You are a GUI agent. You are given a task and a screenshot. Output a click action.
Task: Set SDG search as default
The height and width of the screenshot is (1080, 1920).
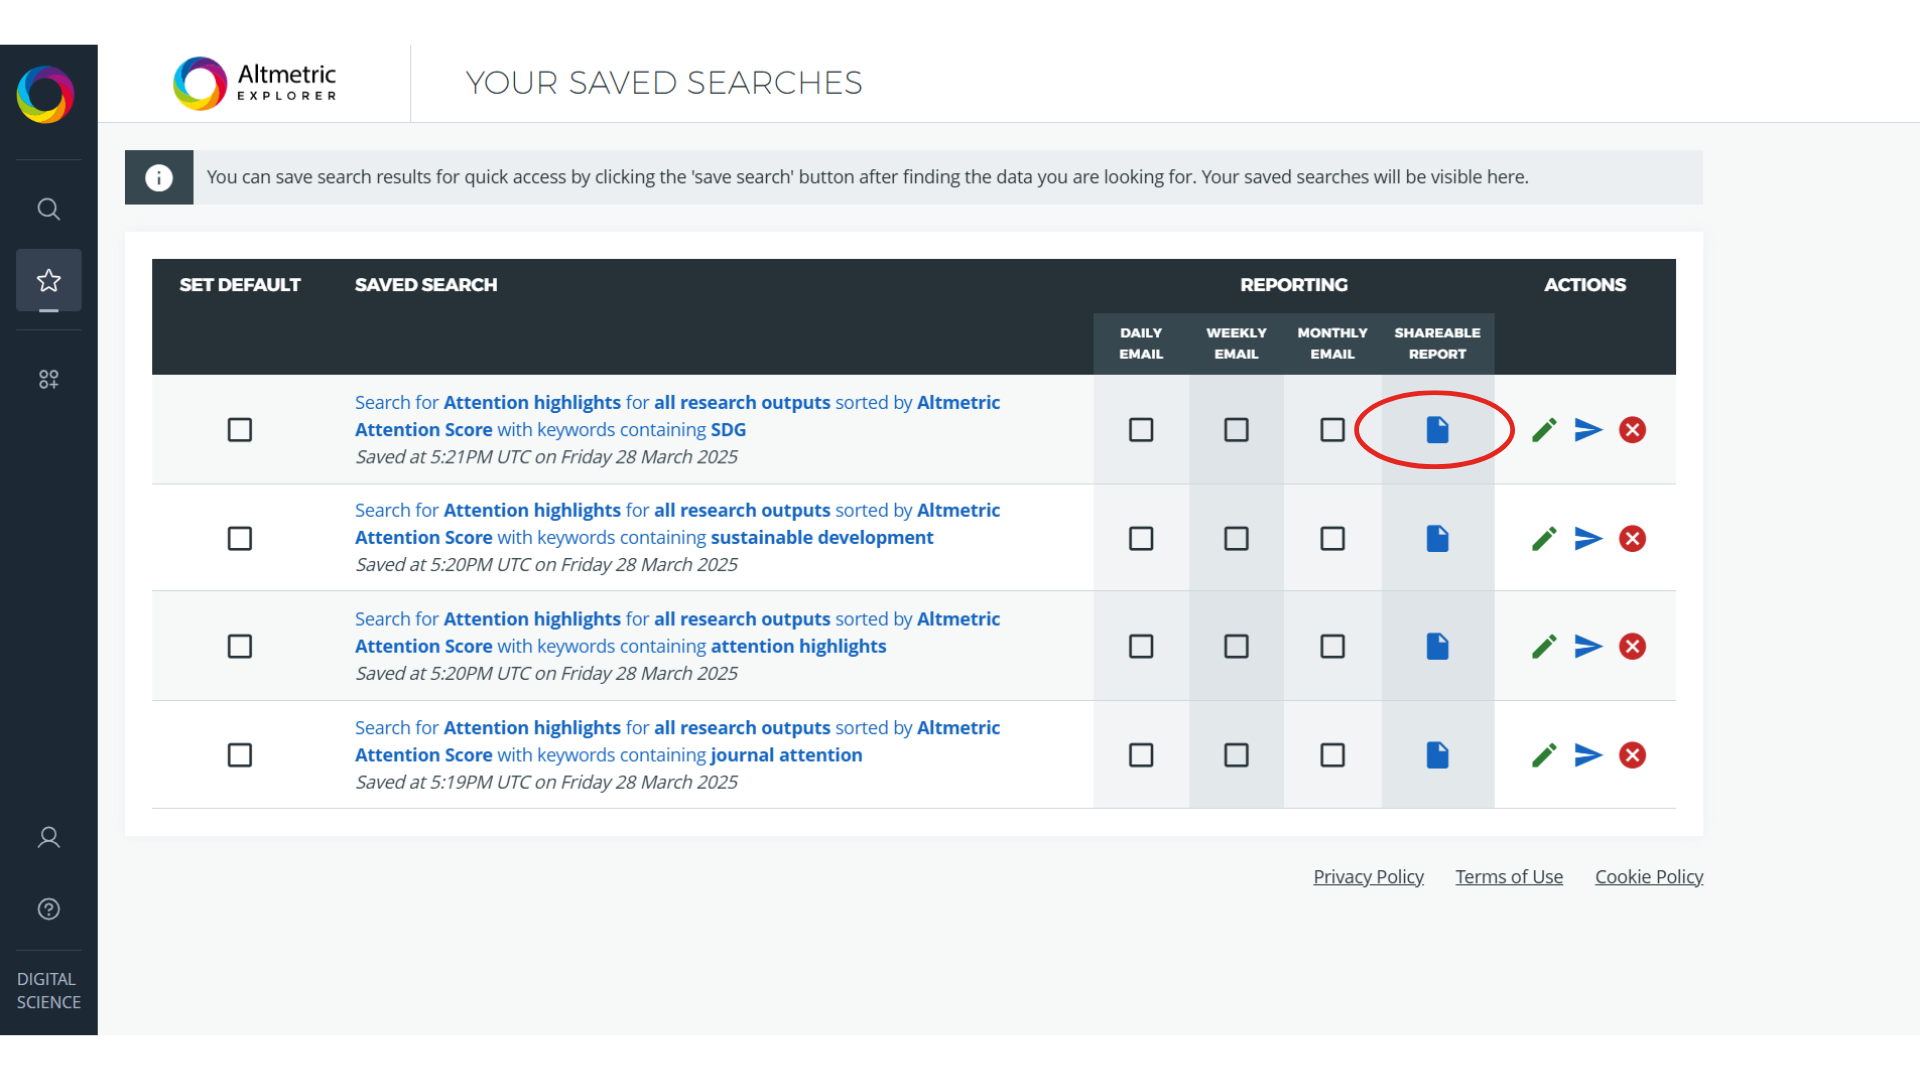click(x=240, y=430)
